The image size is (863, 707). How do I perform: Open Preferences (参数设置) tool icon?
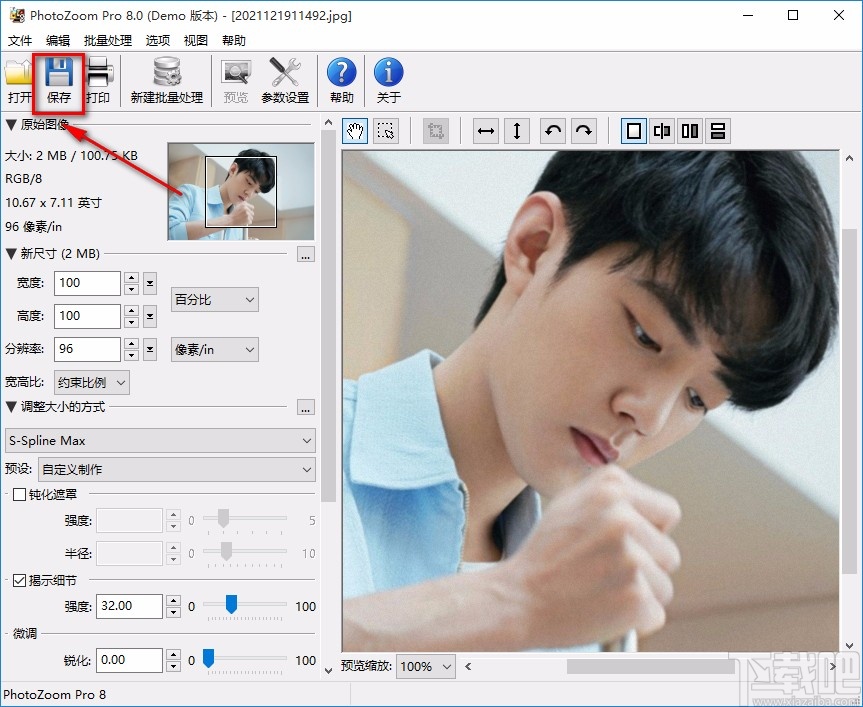click(x=285, y=80)
